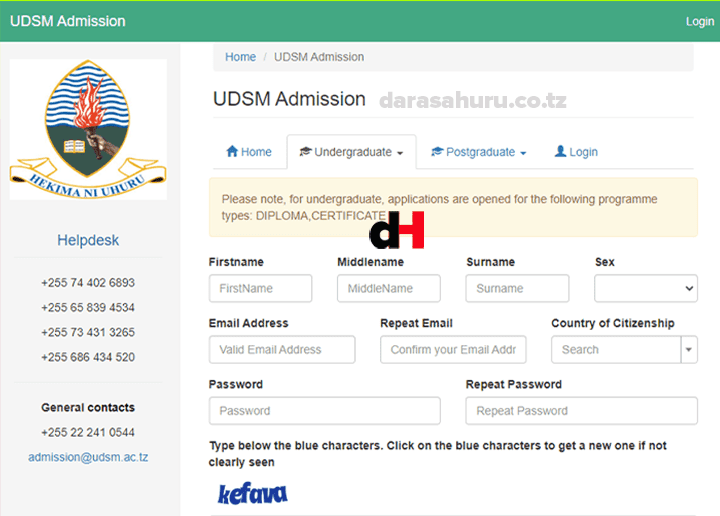The width and height of the screenshot is (720, 516).
Task: Click UDSM Admission text in breadcrumb
Action: [x=319, y=57]
